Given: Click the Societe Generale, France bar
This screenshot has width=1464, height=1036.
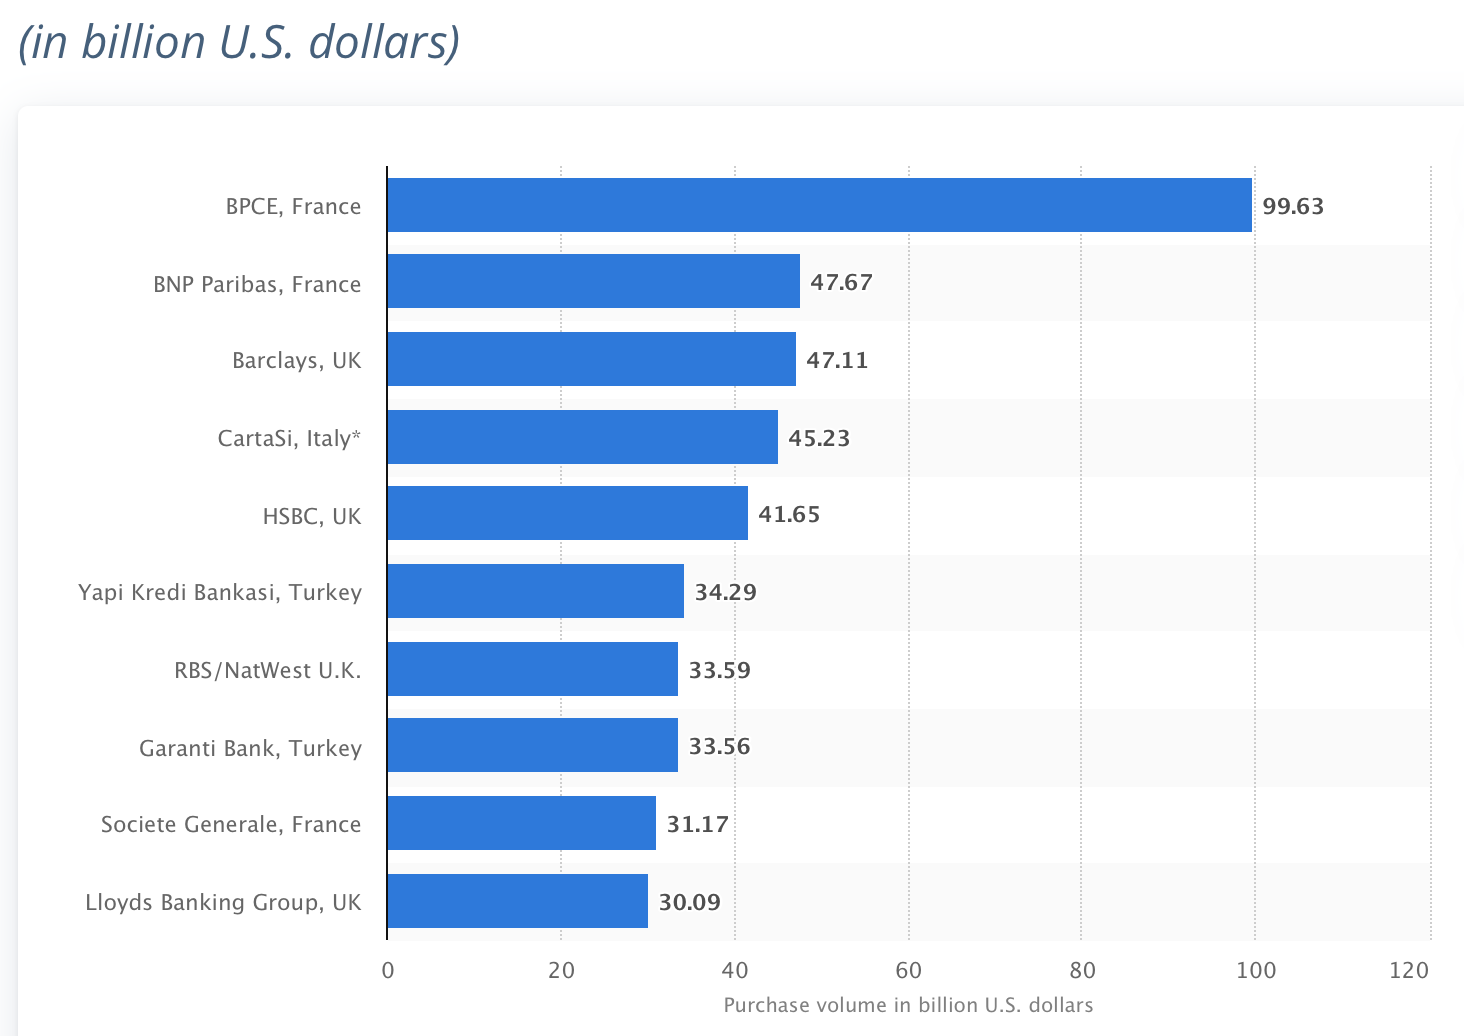Looking at the screenshot, I should pyautogui.click(x=522, y=823).
